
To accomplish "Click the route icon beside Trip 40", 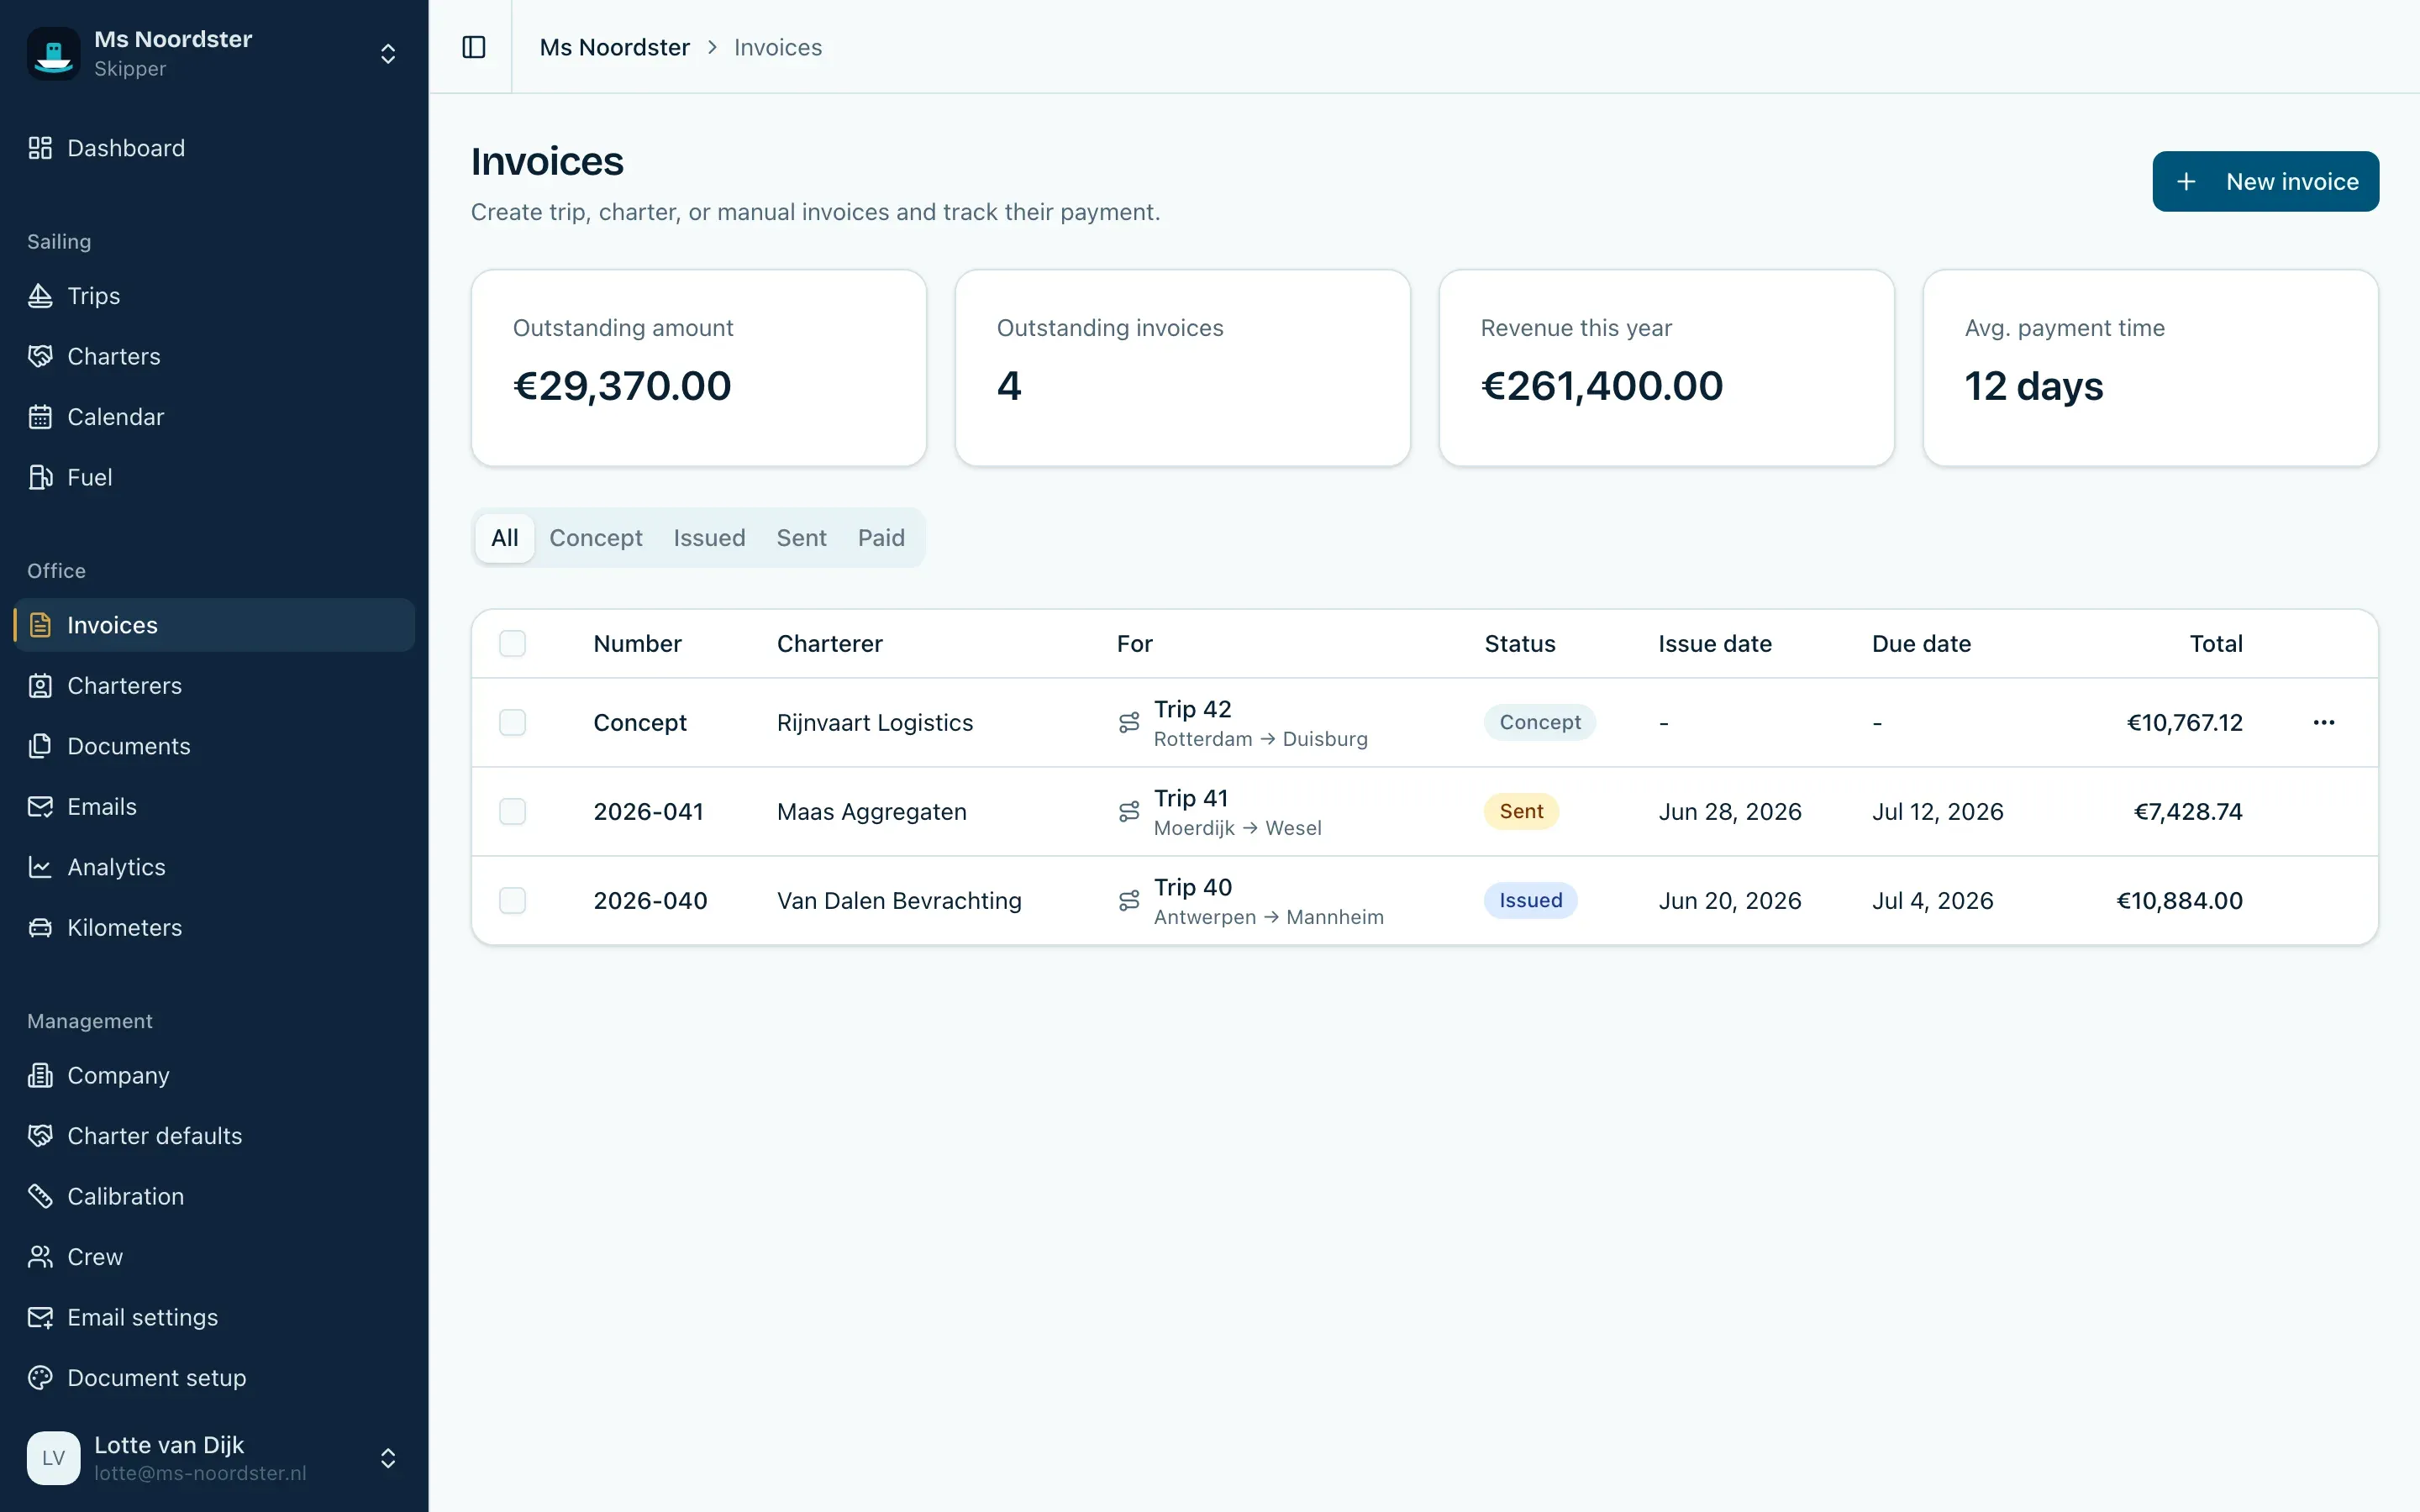I will (1129, 901).
